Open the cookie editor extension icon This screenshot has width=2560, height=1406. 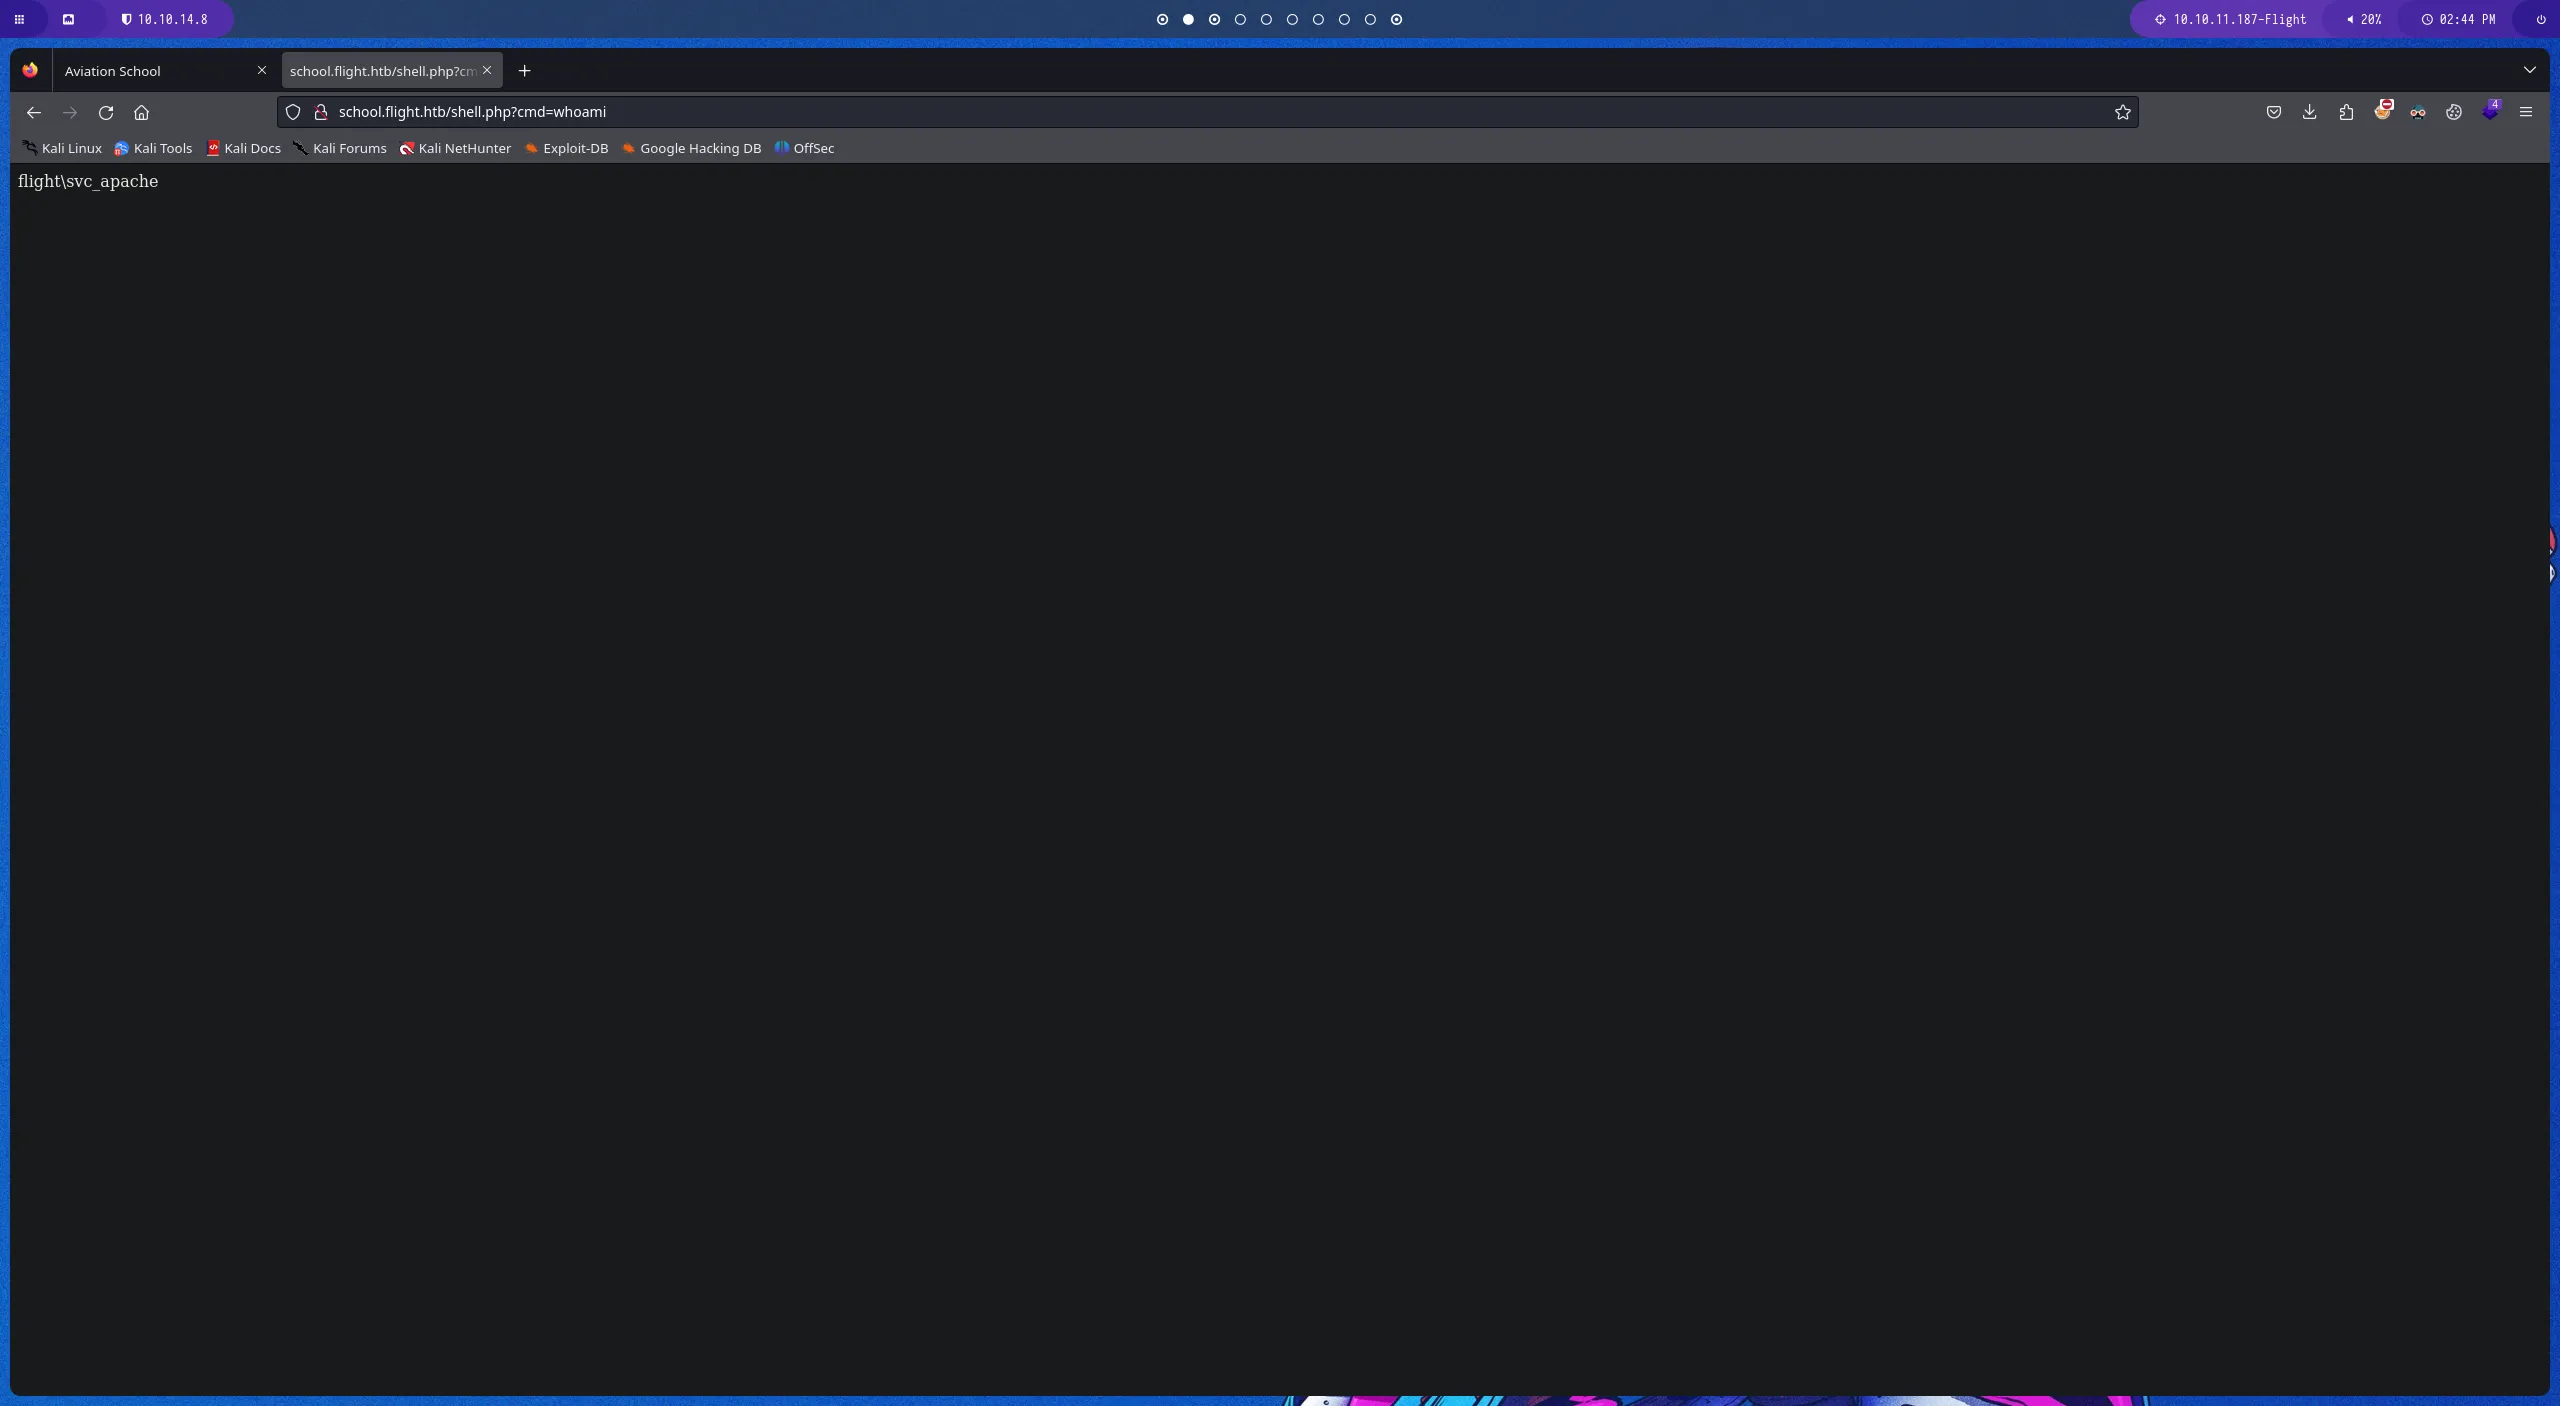pyautogui.click(x=2454, y=112)
